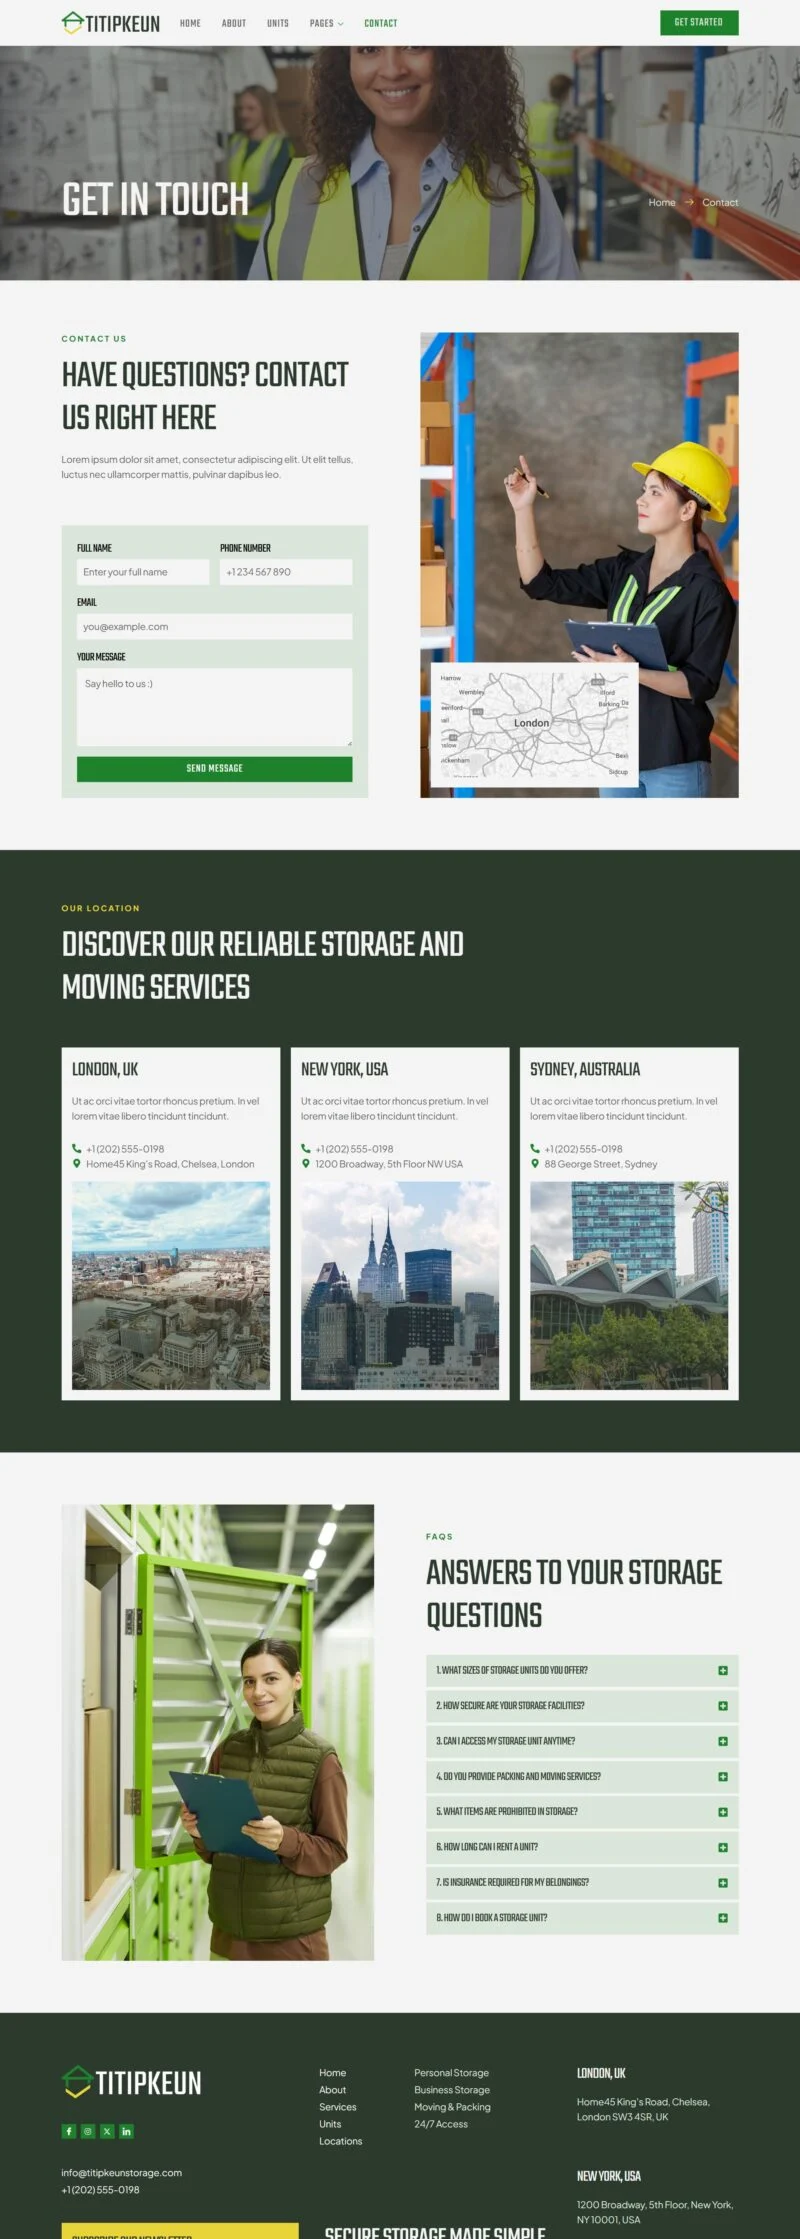Open About in the top navigation

pyautogui.click(x=234, y=23)
